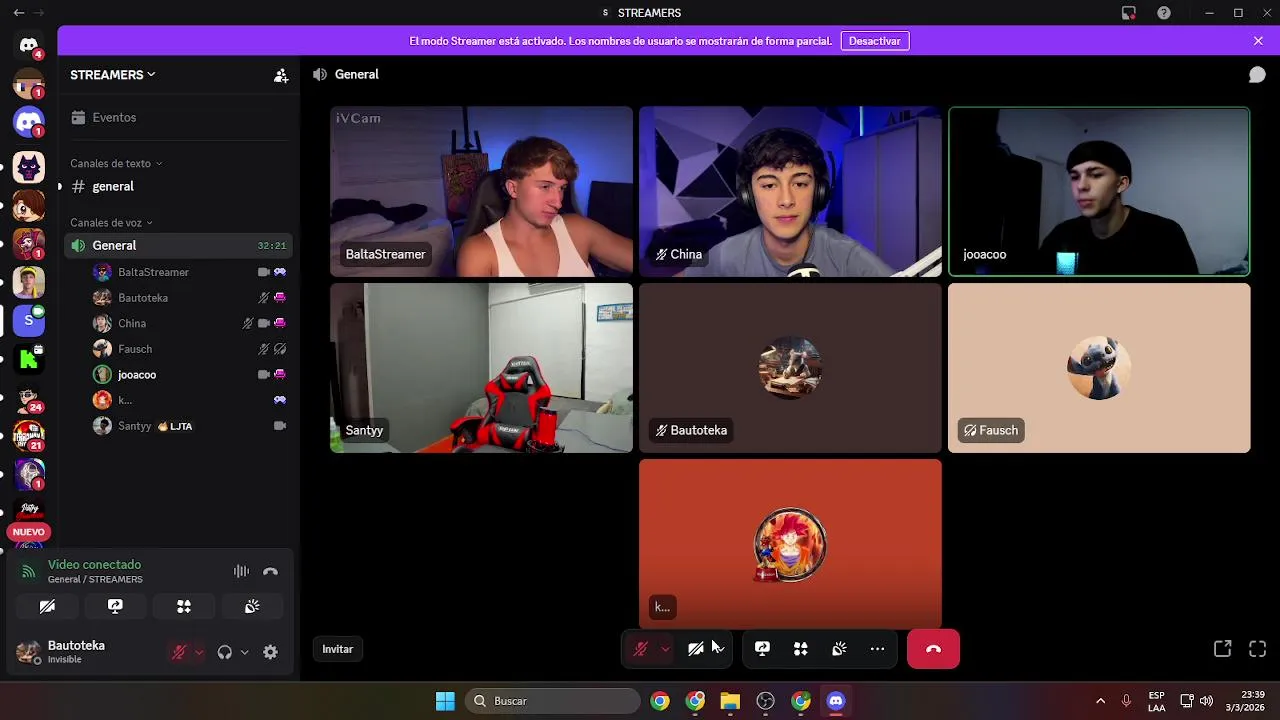Open microphone options arrow in user panel
Viewport: 1280px width, 720px height.
point(199,652)
